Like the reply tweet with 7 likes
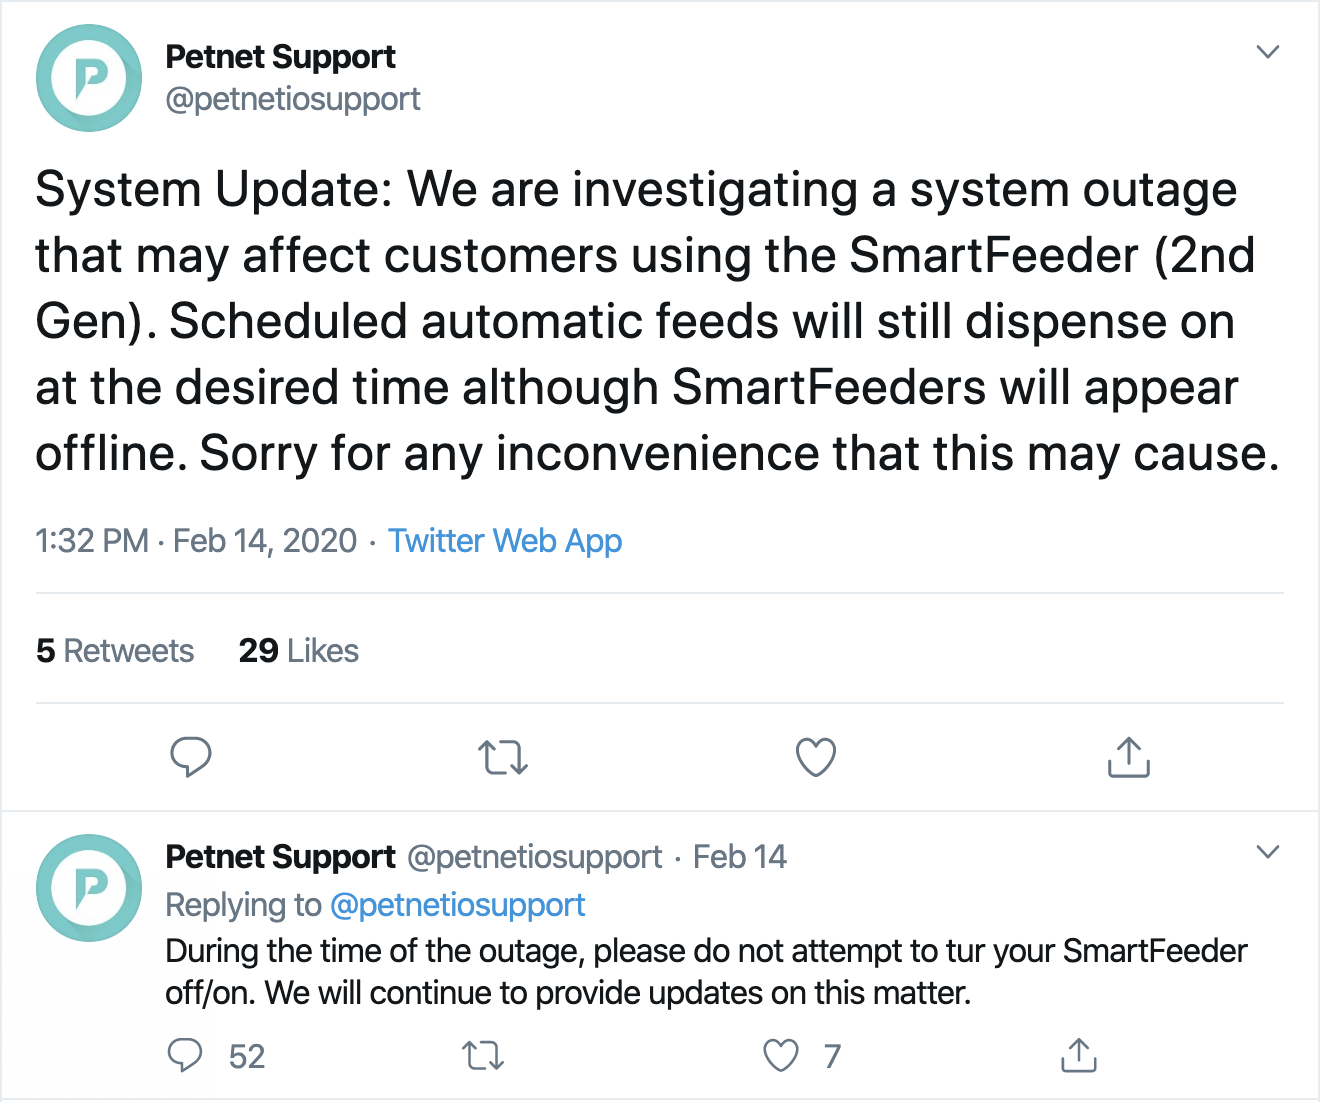The height and width of the screenshot is (1102, 1320). (781, 1056)
